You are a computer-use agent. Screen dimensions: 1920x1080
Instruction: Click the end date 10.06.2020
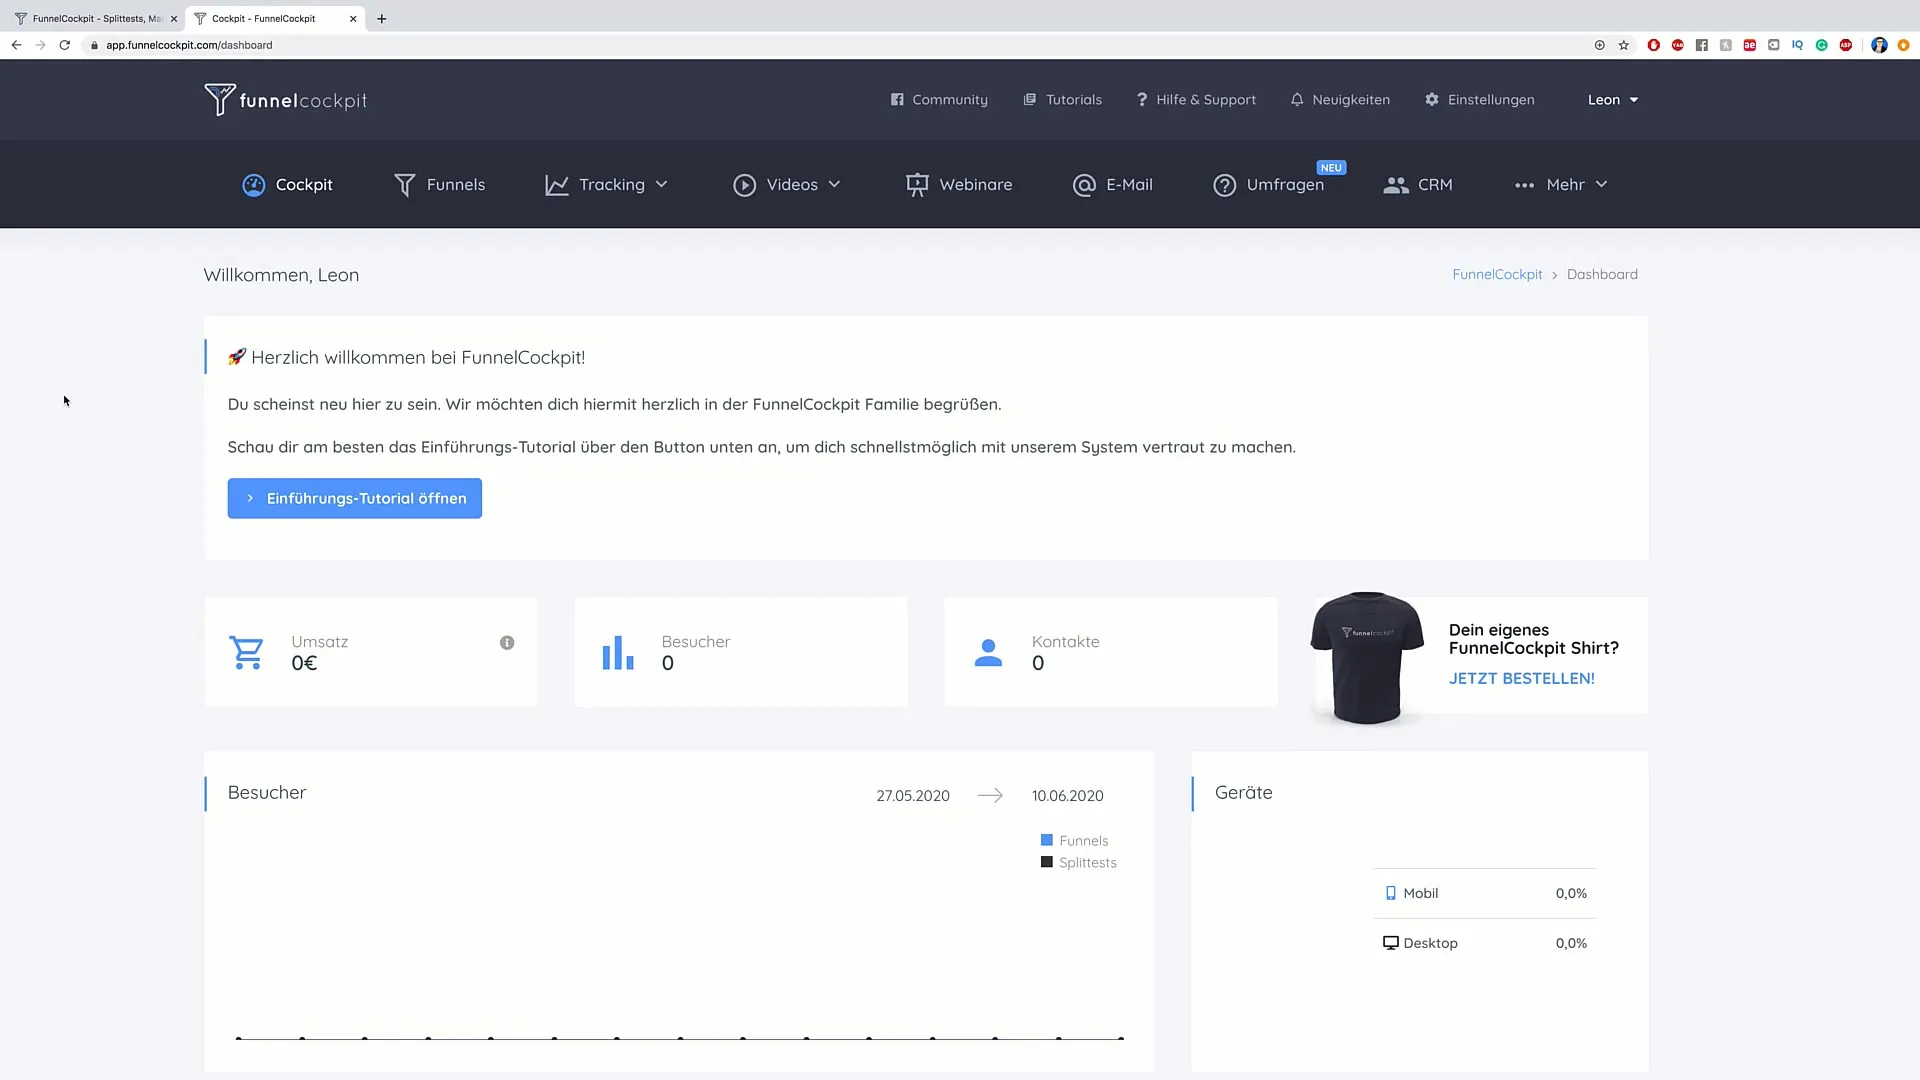coord(1068,796)
